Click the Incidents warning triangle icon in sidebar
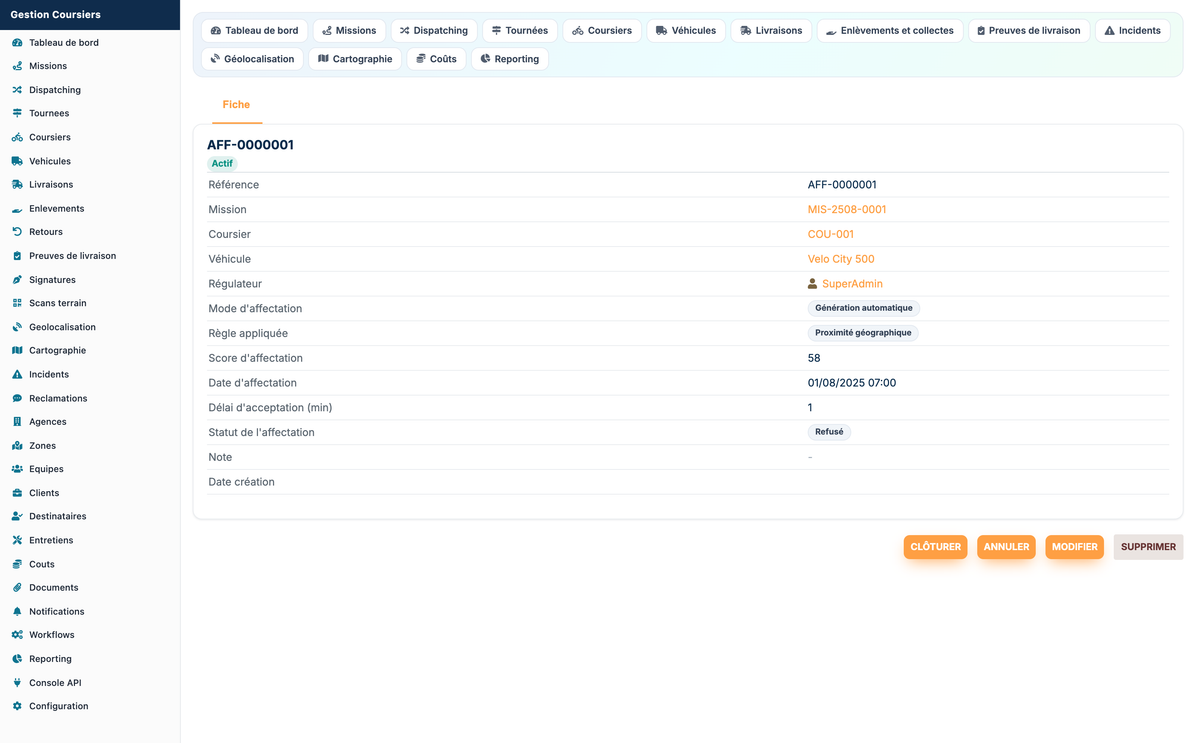 [x=17, y=375]
